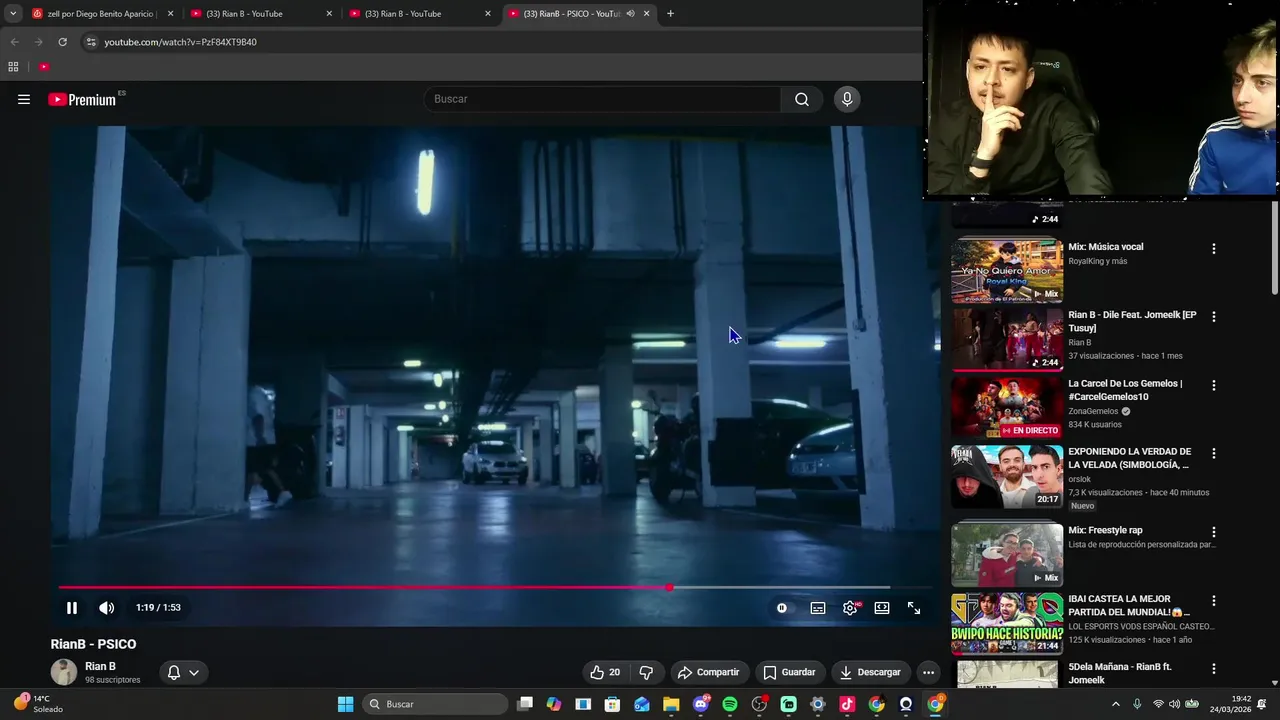Screen dimensions: 1280x720
Task: Open the YouTube hamburger guide menu
Action: coord(24,99)
